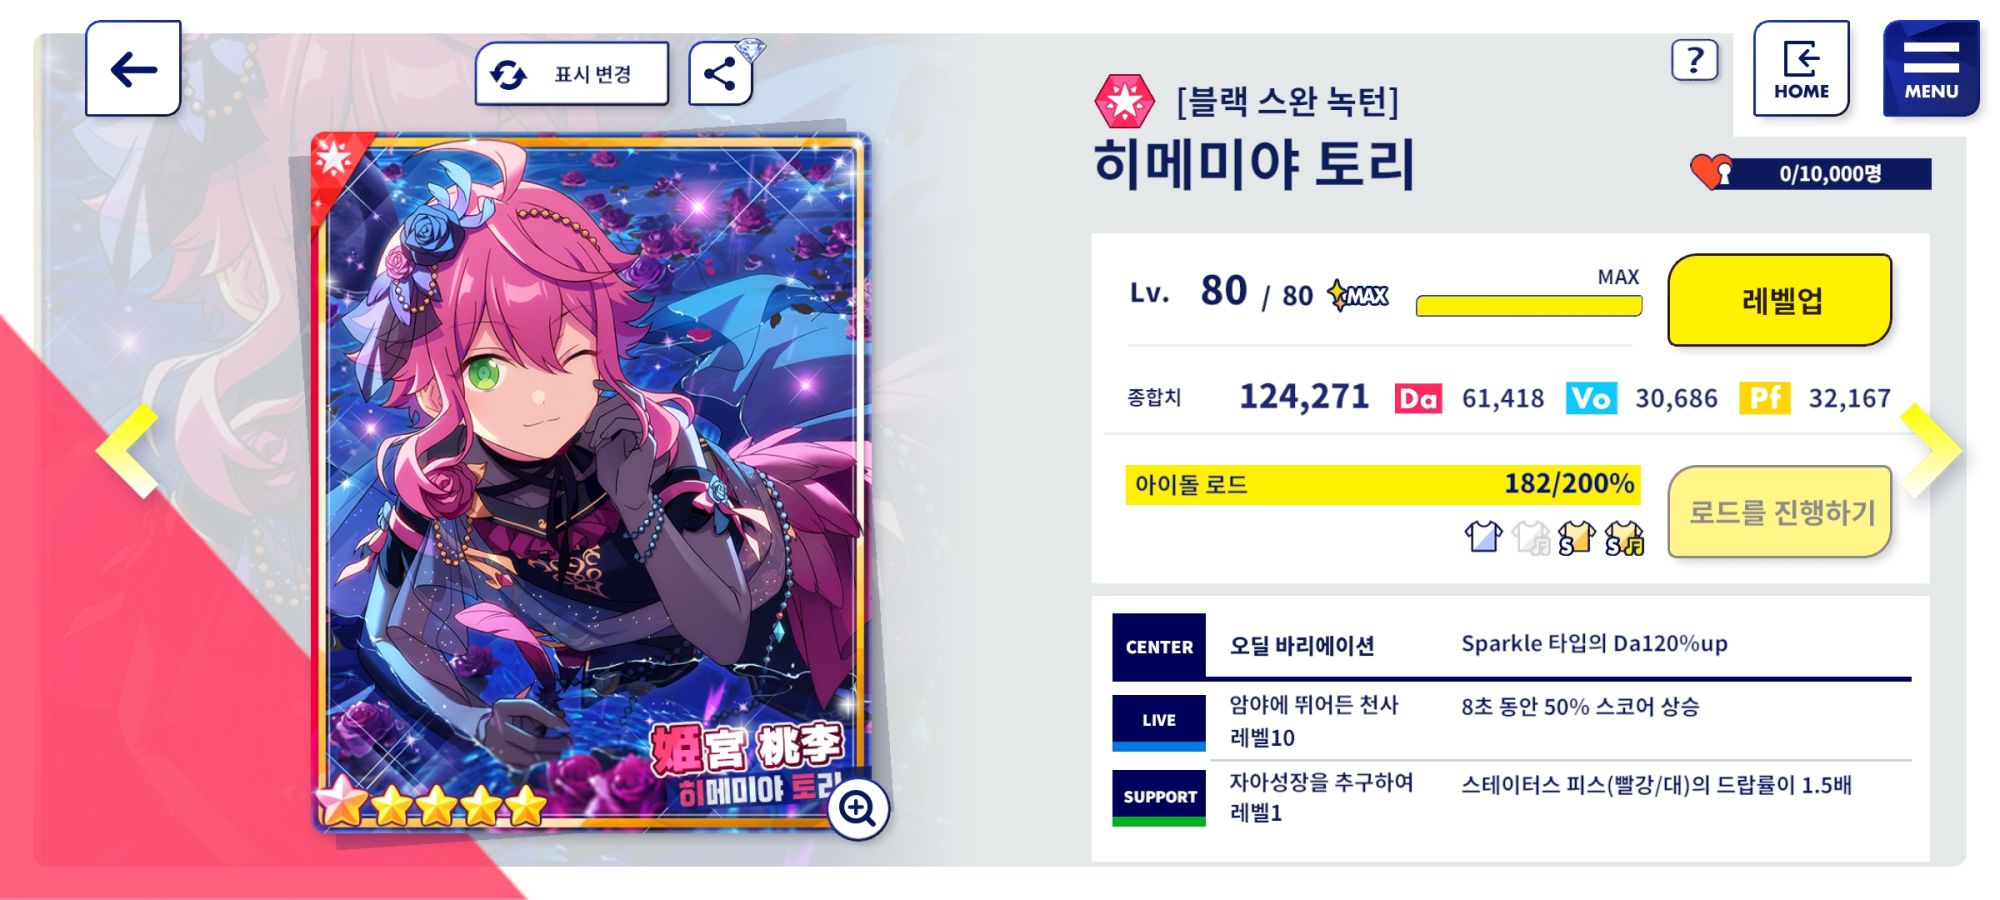Image resolution: width=2000 pixels, height=900 pixels.
Task: Tap the back arrow button
Action: click(x=133, y=69)
